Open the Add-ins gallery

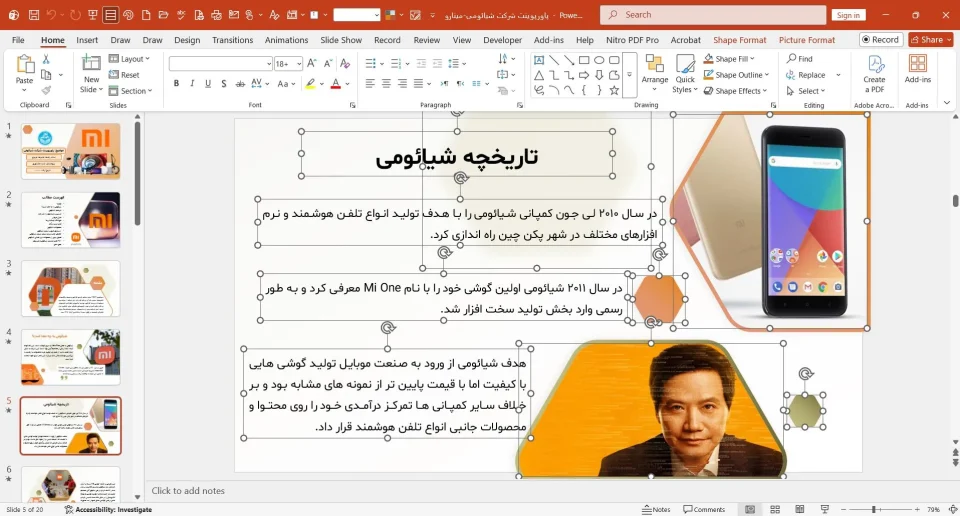917,69
